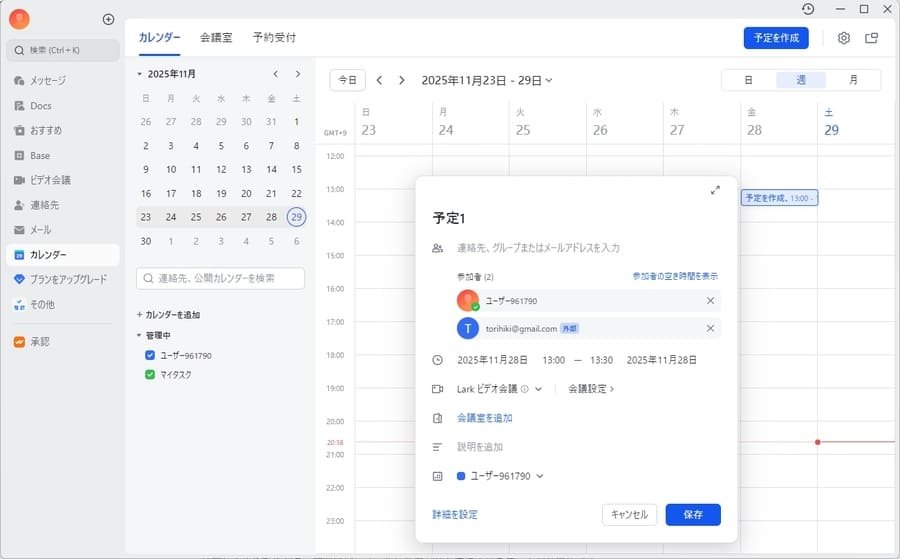
Task: Toggle the マイタスク calendar checkbox
Action: click(150, 375)
